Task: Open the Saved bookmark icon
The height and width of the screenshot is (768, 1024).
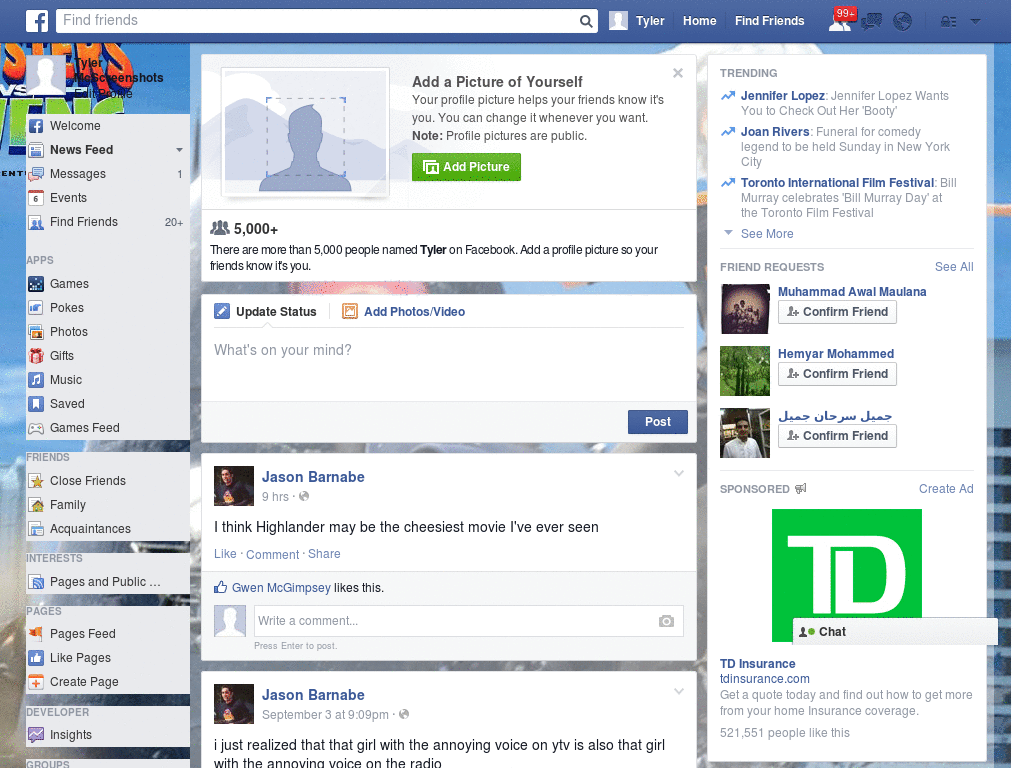Action: (36, 404)
